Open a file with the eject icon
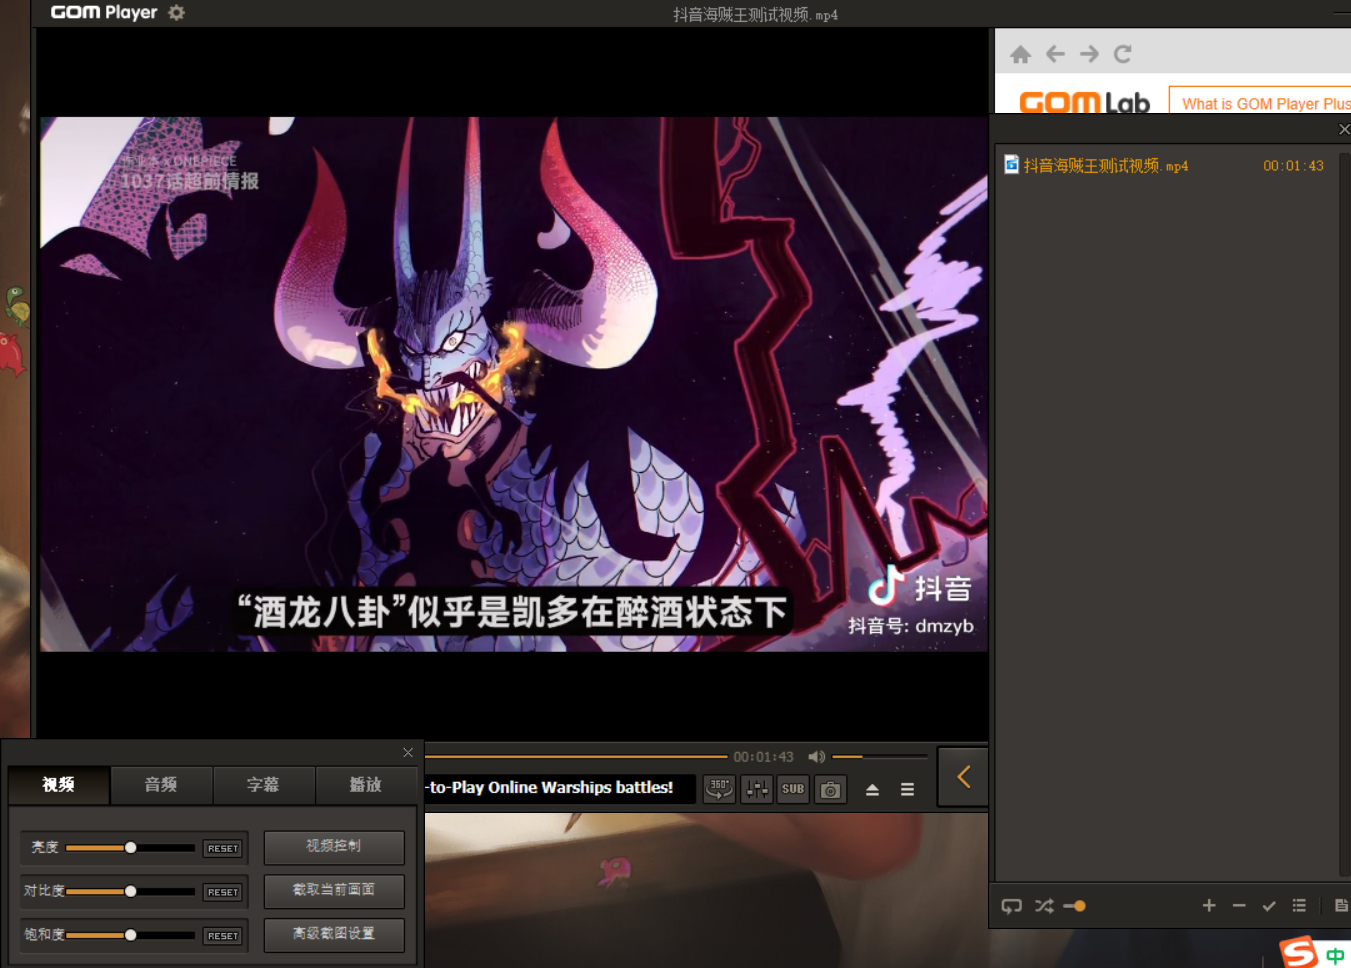Viewport: 1351px width, 968px height. (x=872, y=789)
